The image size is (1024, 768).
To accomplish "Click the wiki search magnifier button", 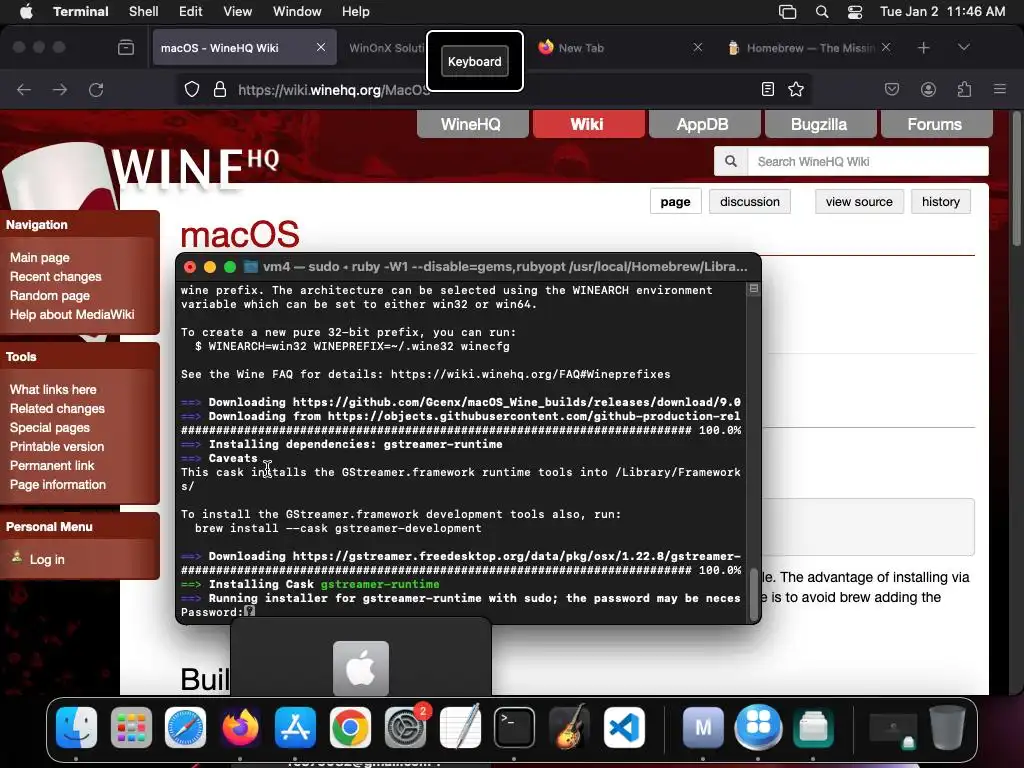I will click(x=731, y=161).
